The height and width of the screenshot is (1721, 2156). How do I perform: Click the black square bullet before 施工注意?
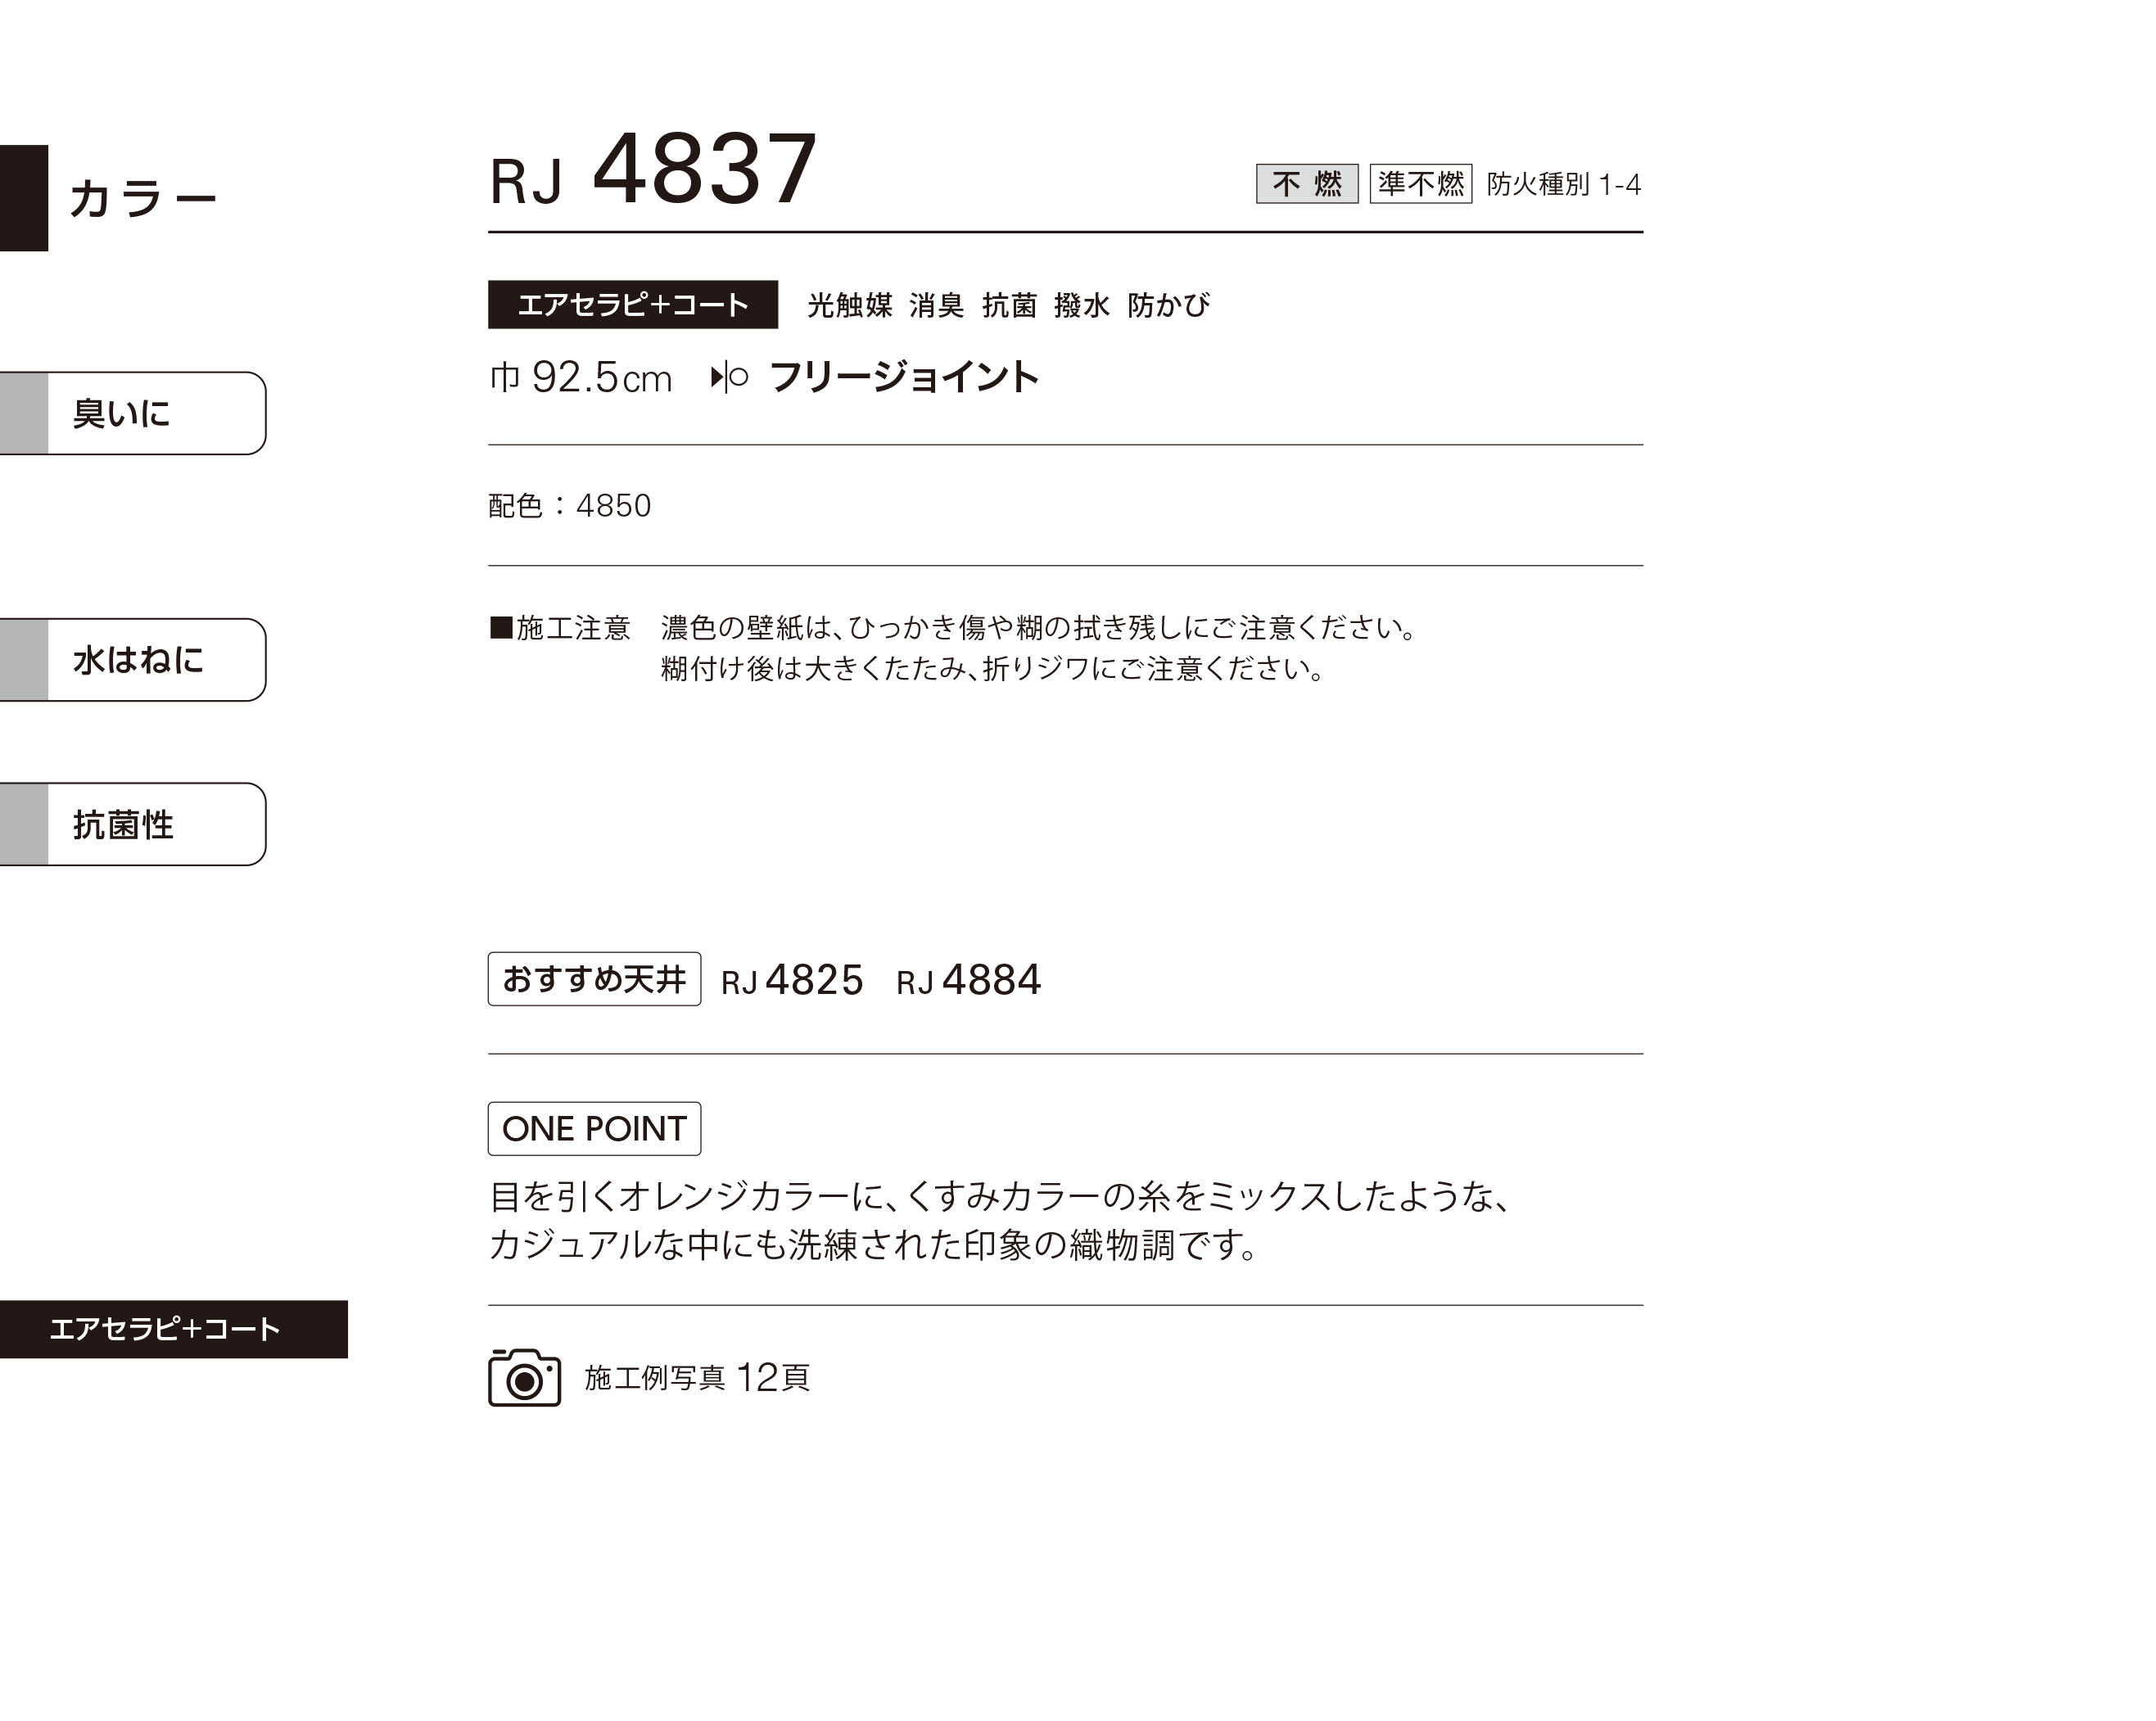[500, 627]
